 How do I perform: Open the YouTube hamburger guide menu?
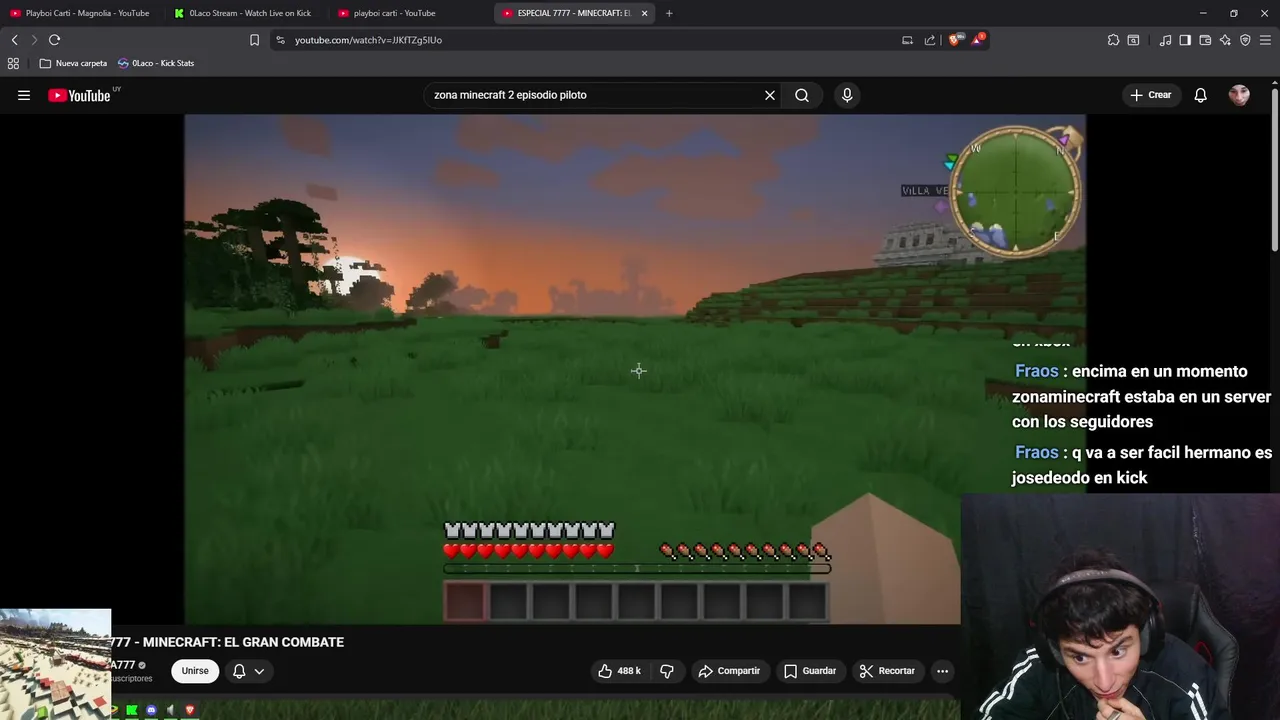click(24, 95)
